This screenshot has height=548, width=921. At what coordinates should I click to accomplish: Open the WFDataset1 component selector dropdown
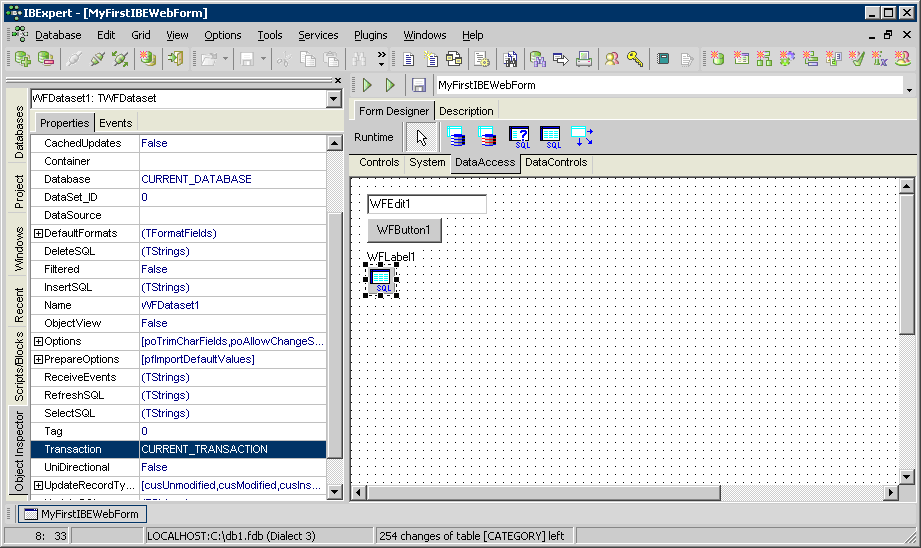(334, 99)
